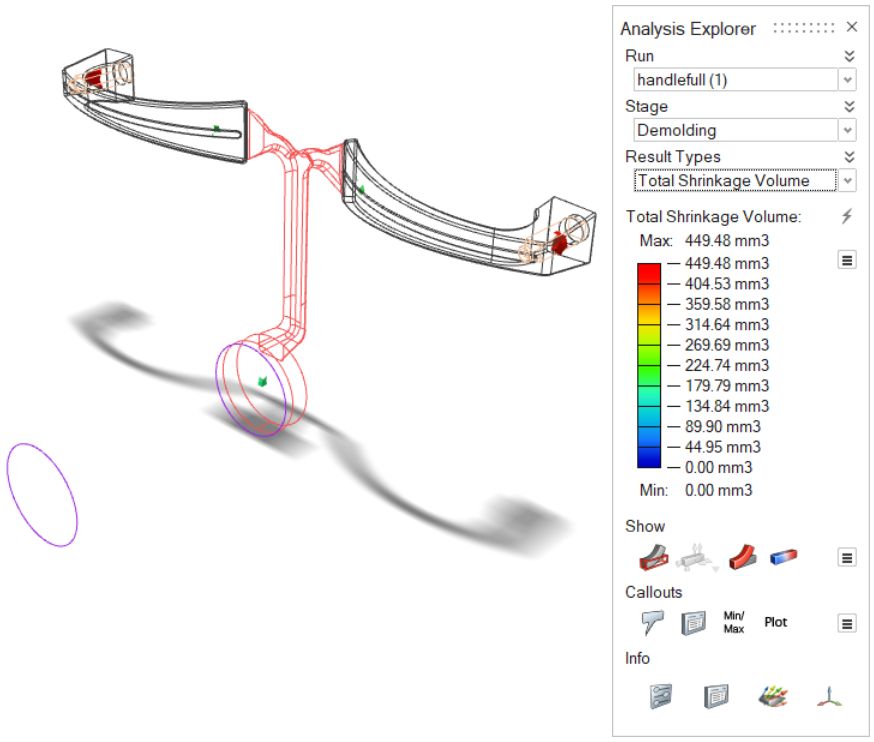Open the Show section options menu
The height and width of the screenshot is (742, 874).
(847, 557)
